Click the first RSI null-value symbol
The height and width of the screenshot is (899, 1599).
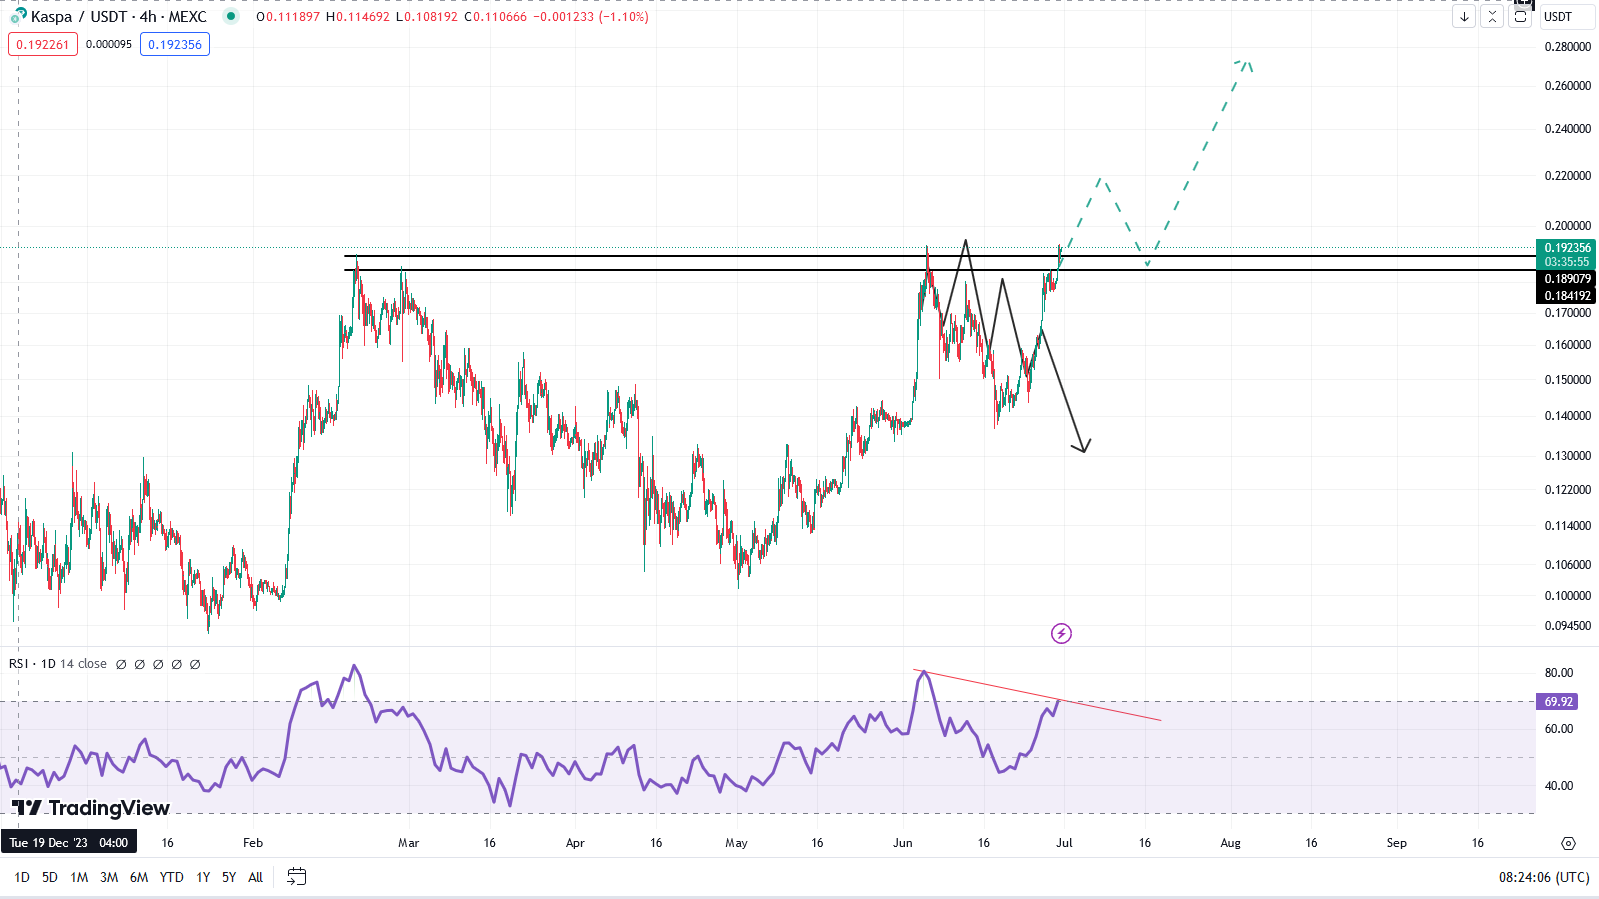[x=121, y=664]
